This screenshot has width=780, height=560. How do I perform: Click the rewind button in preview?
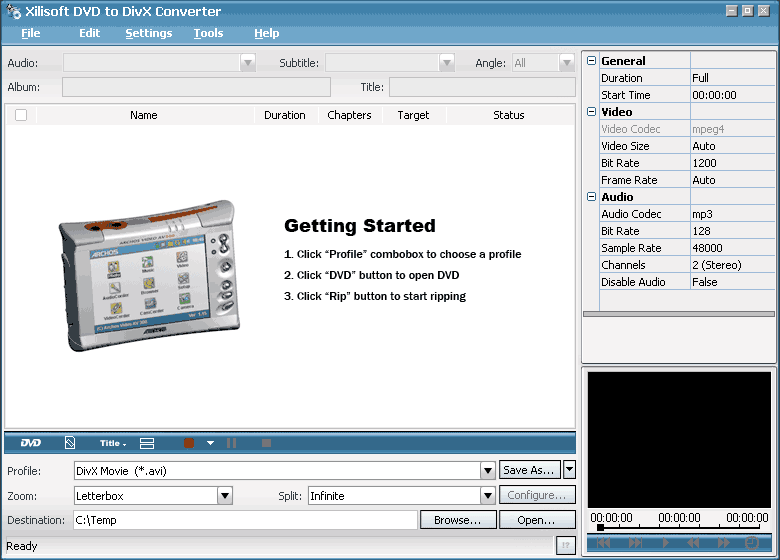693,543
